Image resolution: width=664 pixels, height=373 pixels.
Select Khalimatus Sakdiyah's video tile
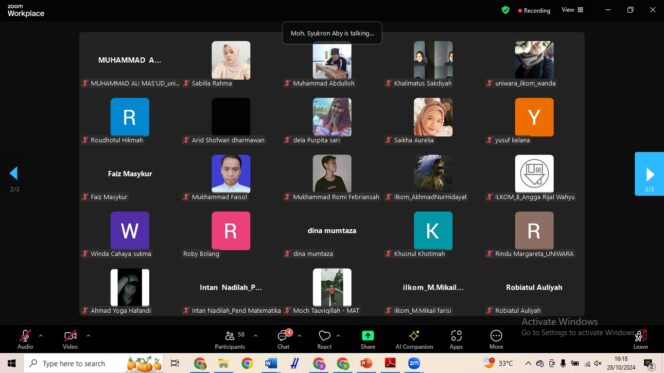[433, 61]
